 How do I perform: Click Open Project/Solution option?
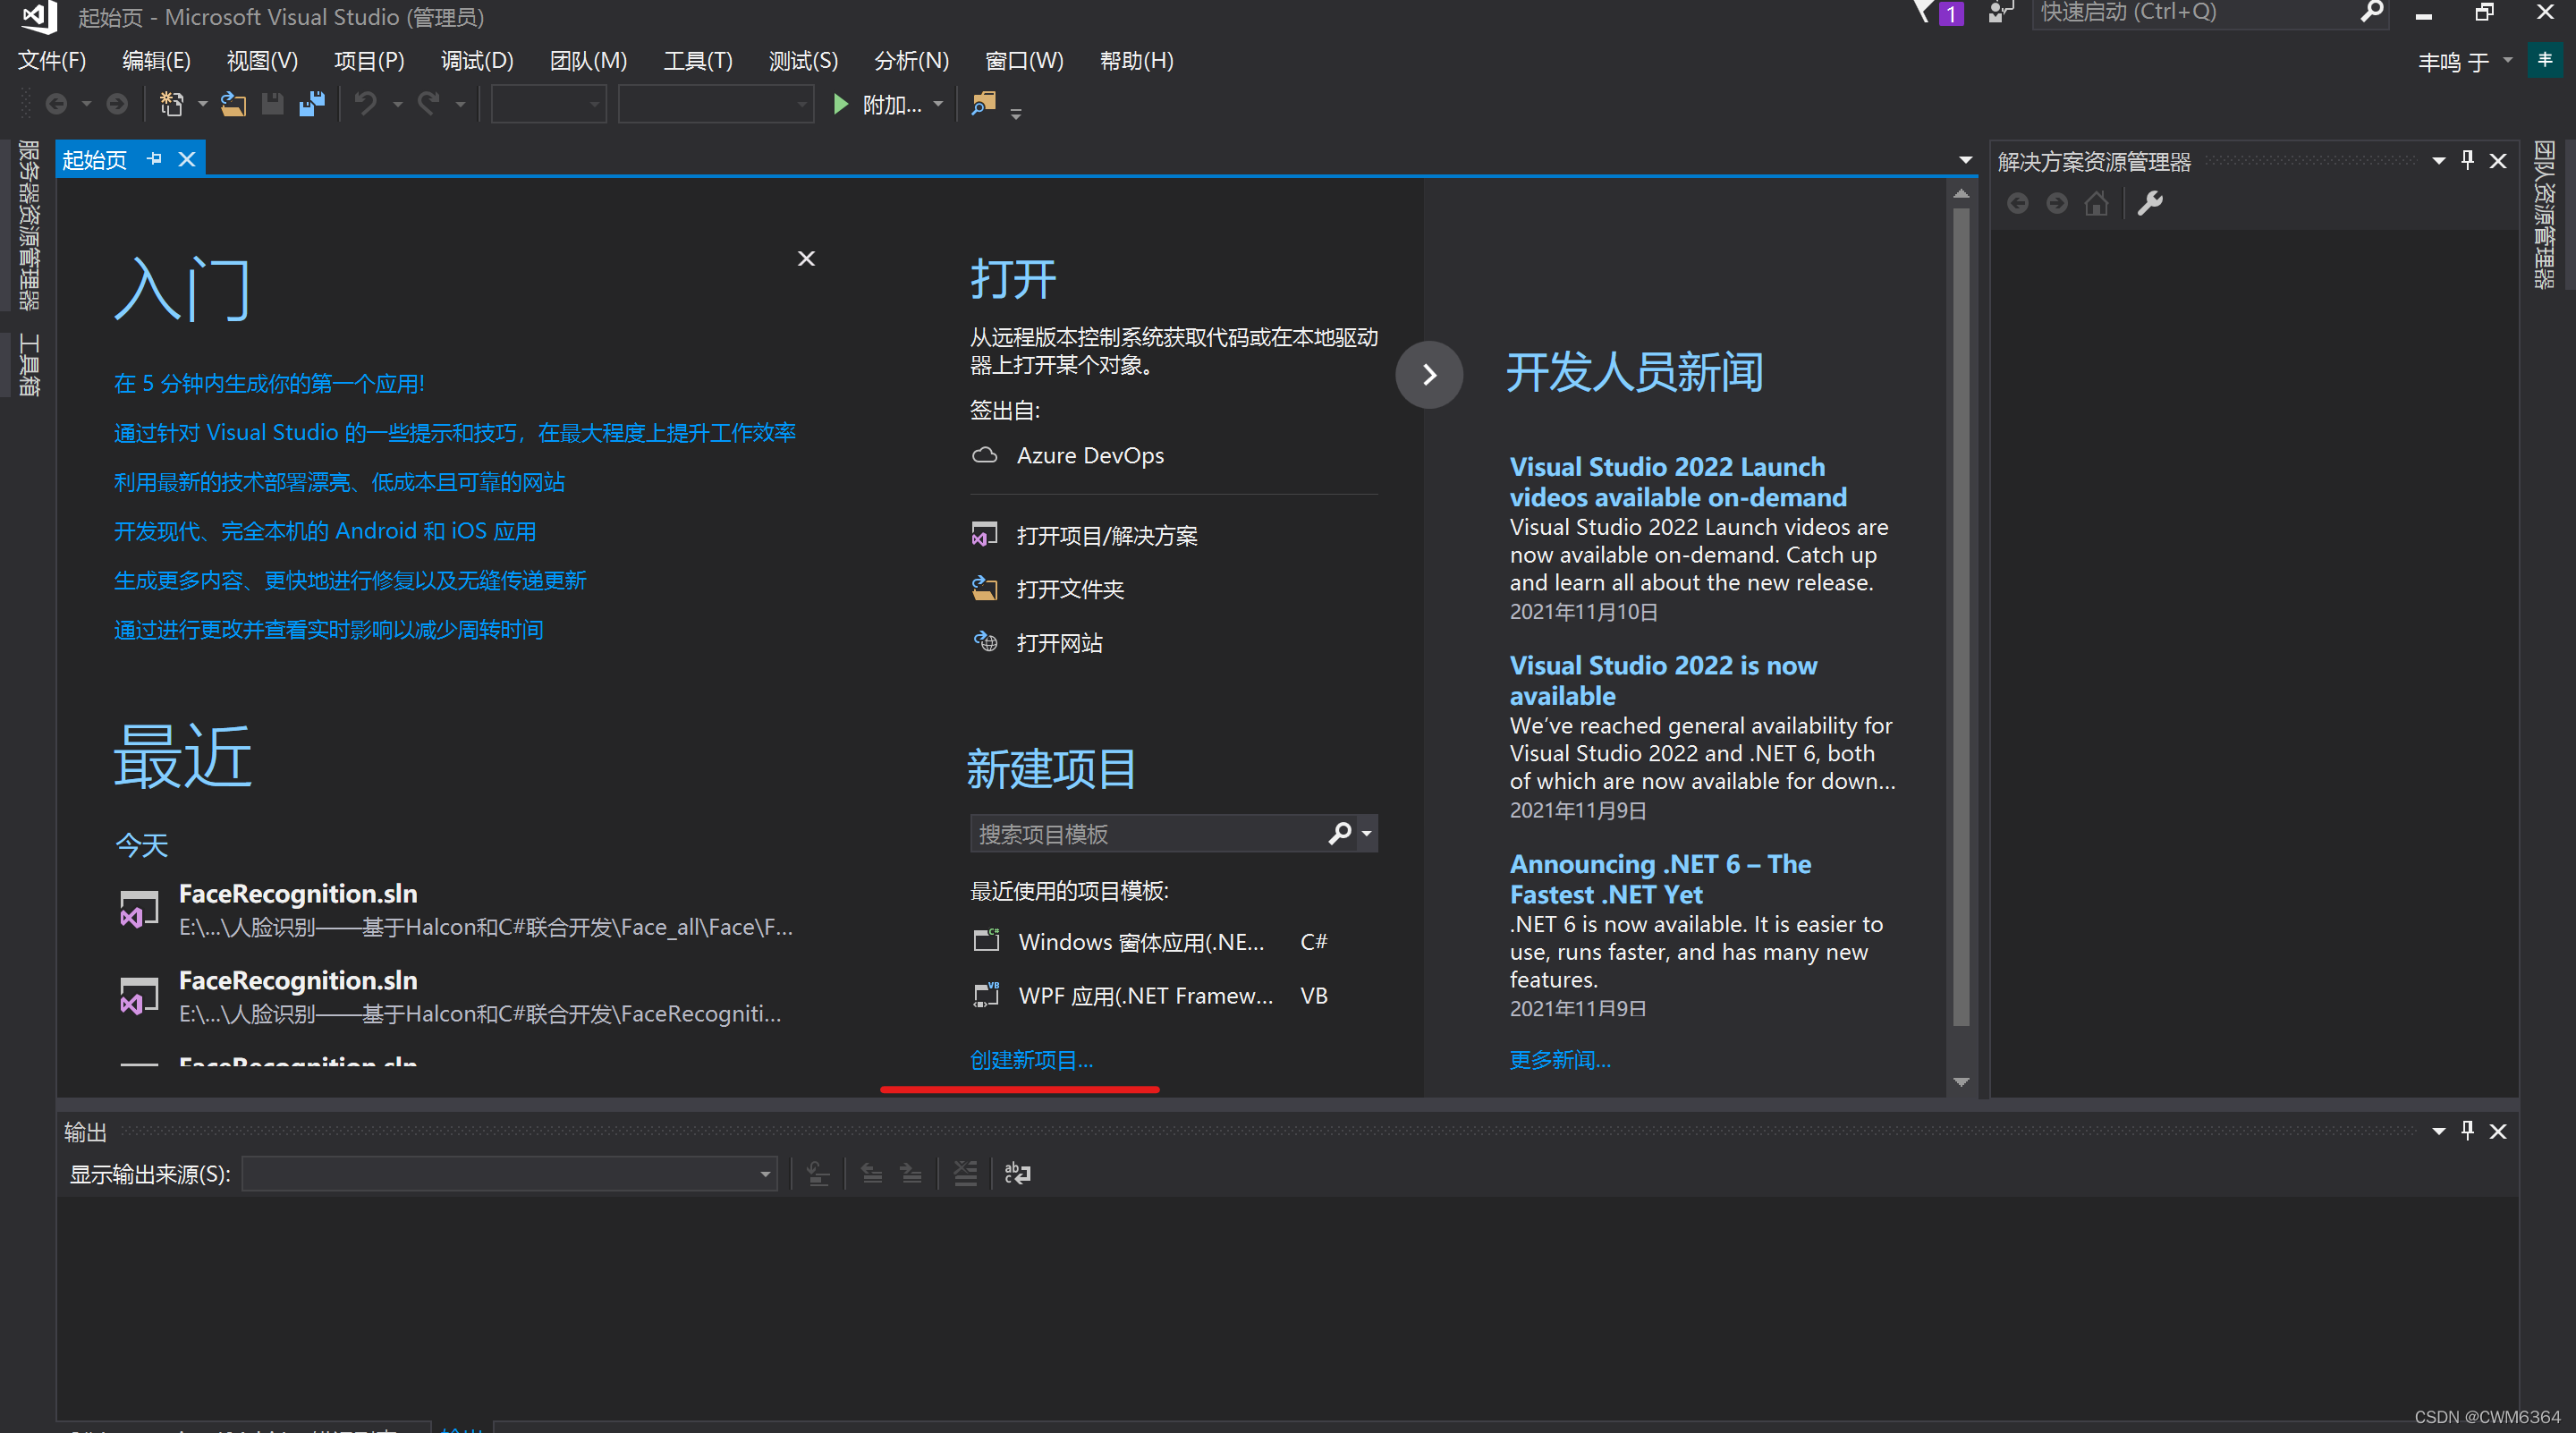point(1107,535)
